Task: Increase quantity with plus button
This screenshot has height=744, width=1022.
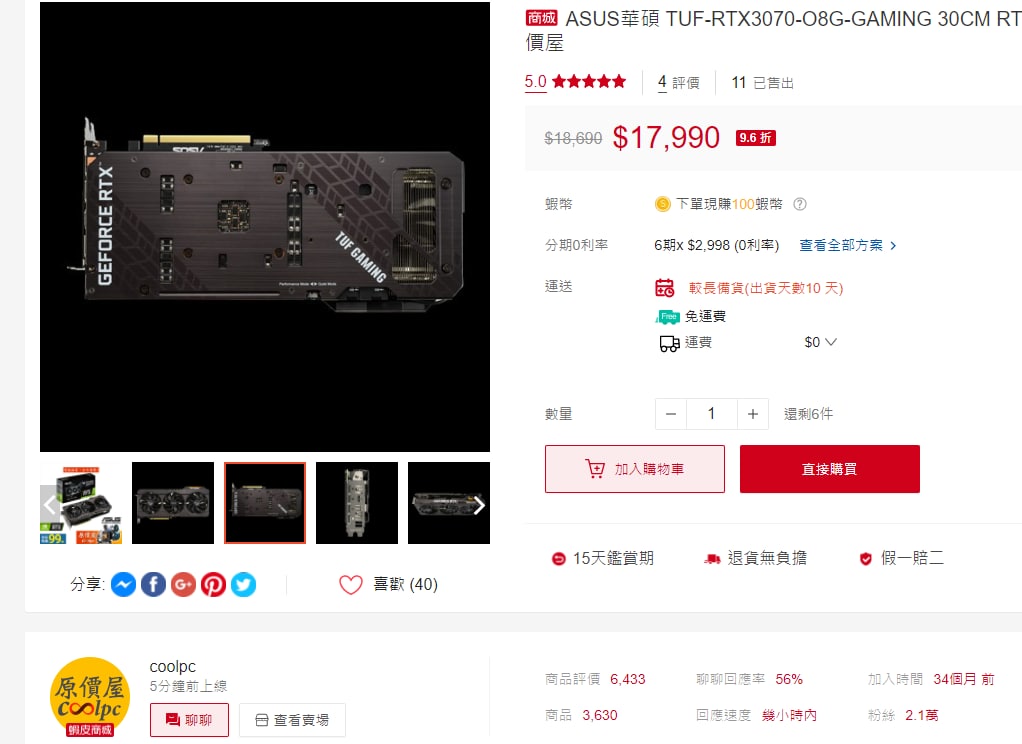Action: coord(753,414)
